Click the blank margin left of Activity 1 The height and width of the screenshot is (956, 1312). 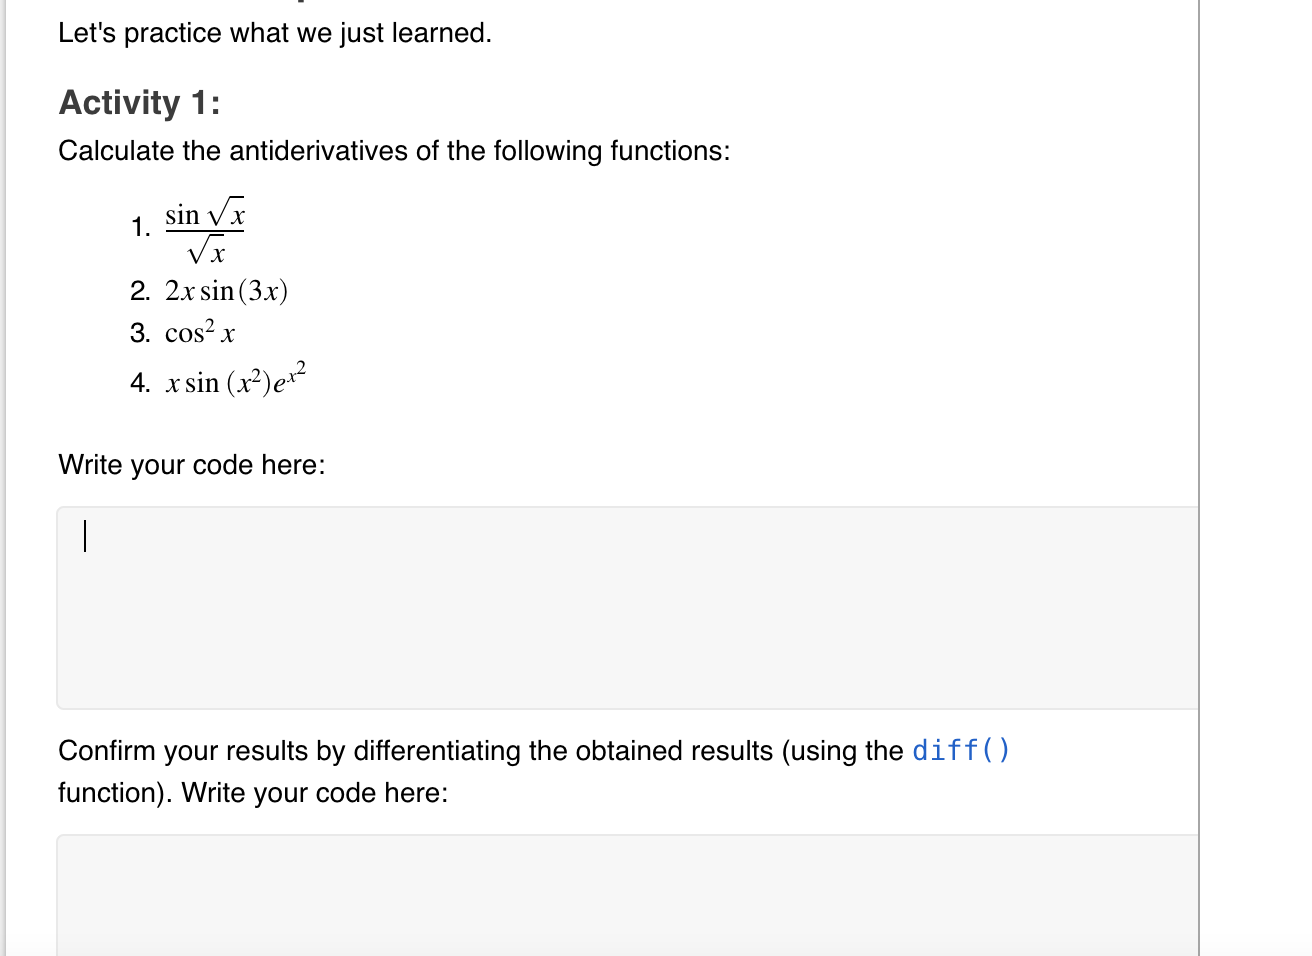click(30, 102)
